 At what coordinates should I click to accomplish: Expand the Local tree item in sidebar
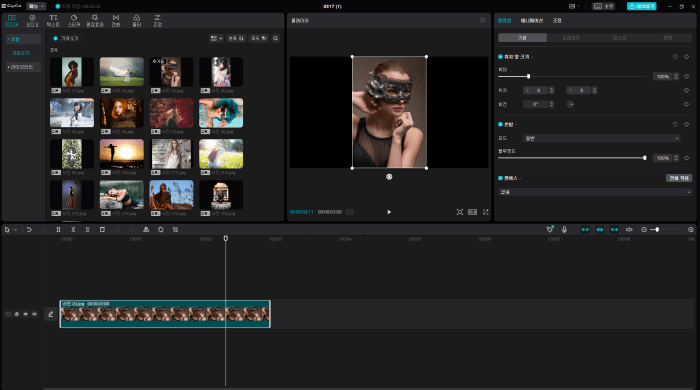click(23, 39)
